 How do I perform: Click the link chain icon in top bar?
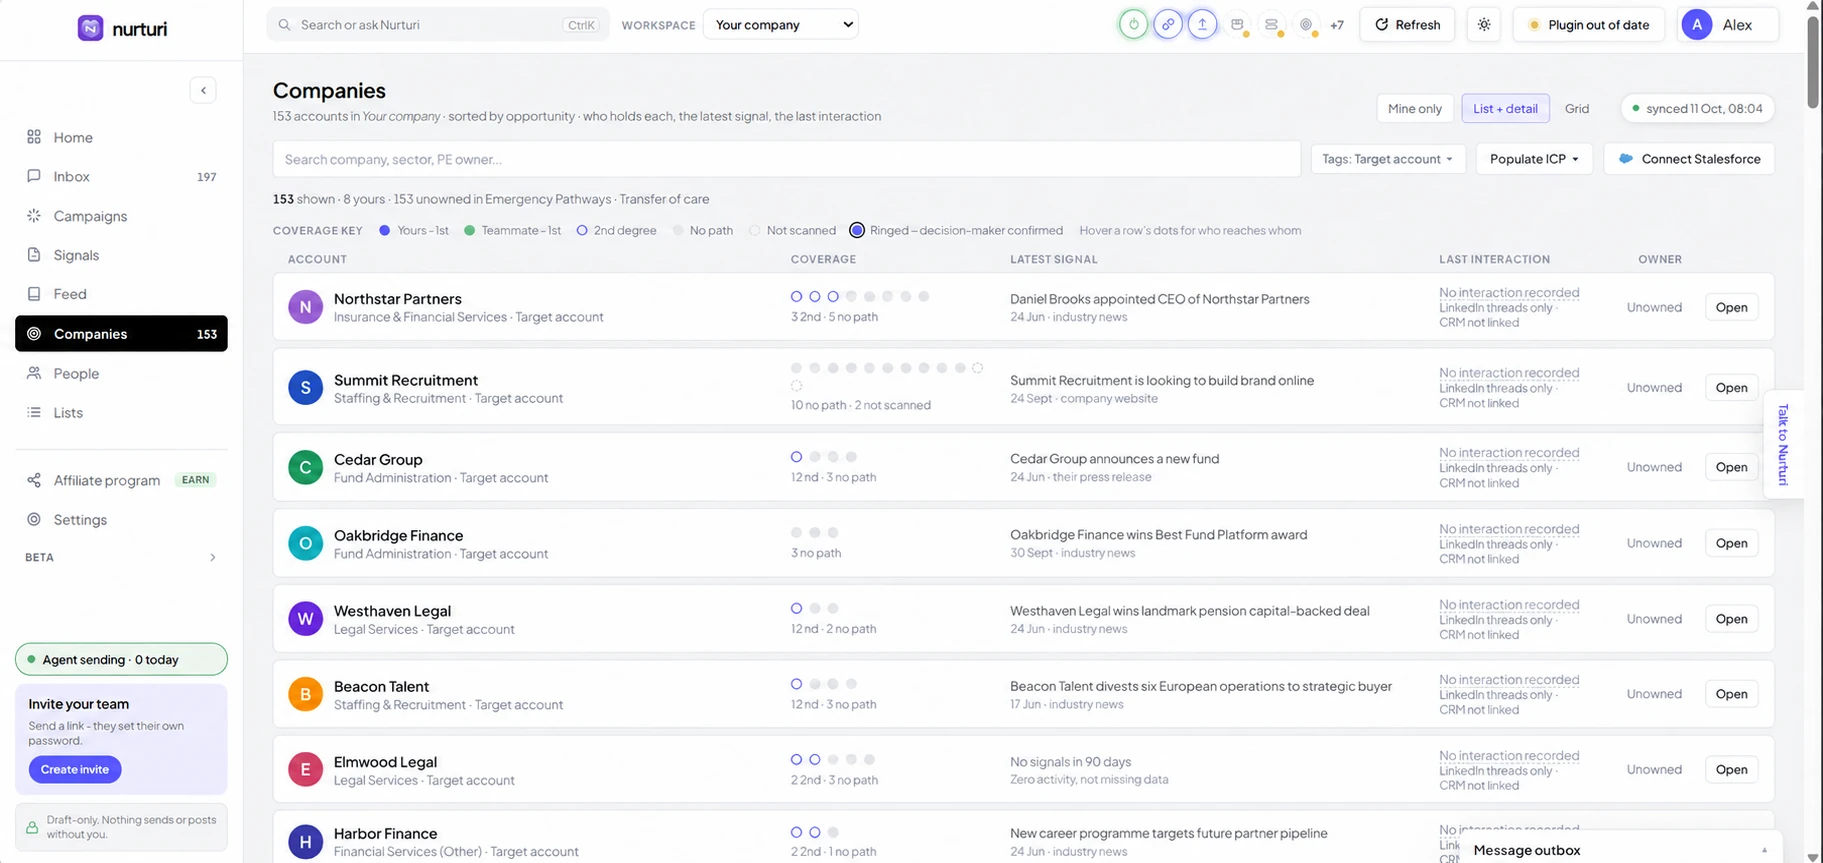pyautogui.click(x=1168, y=25)
